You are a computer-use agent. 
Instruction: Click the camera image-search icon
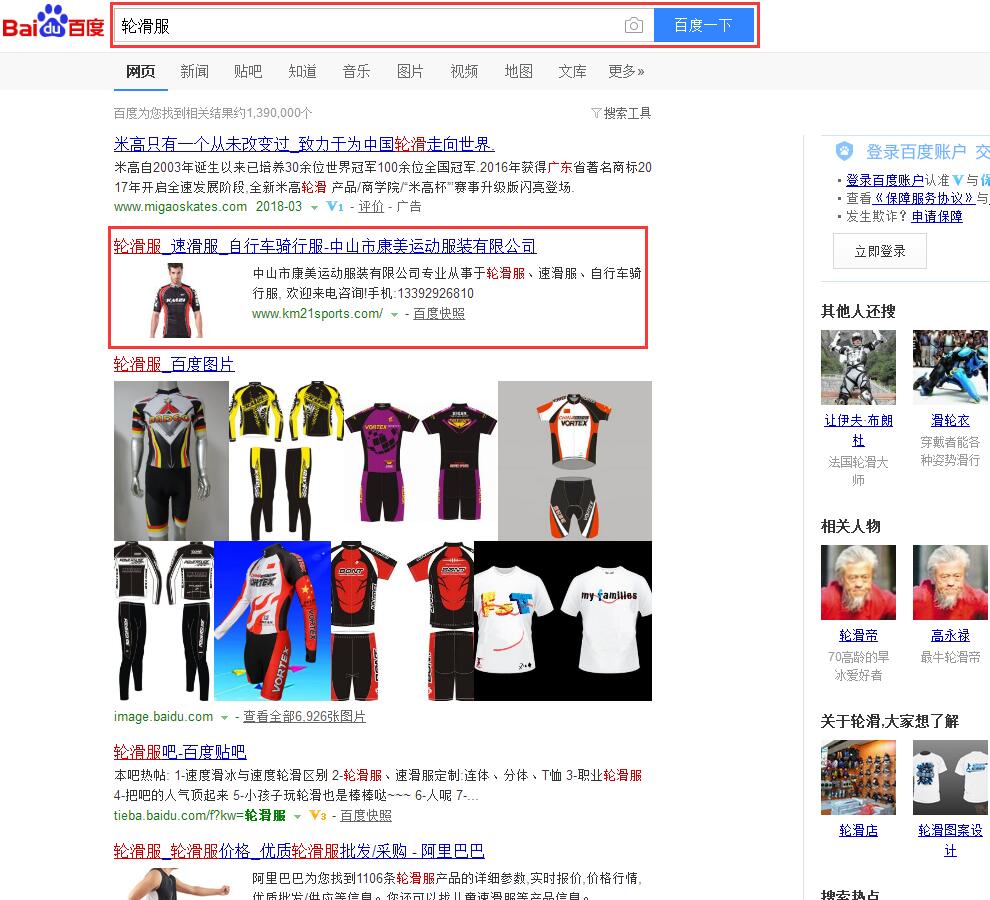coord(634,26)
